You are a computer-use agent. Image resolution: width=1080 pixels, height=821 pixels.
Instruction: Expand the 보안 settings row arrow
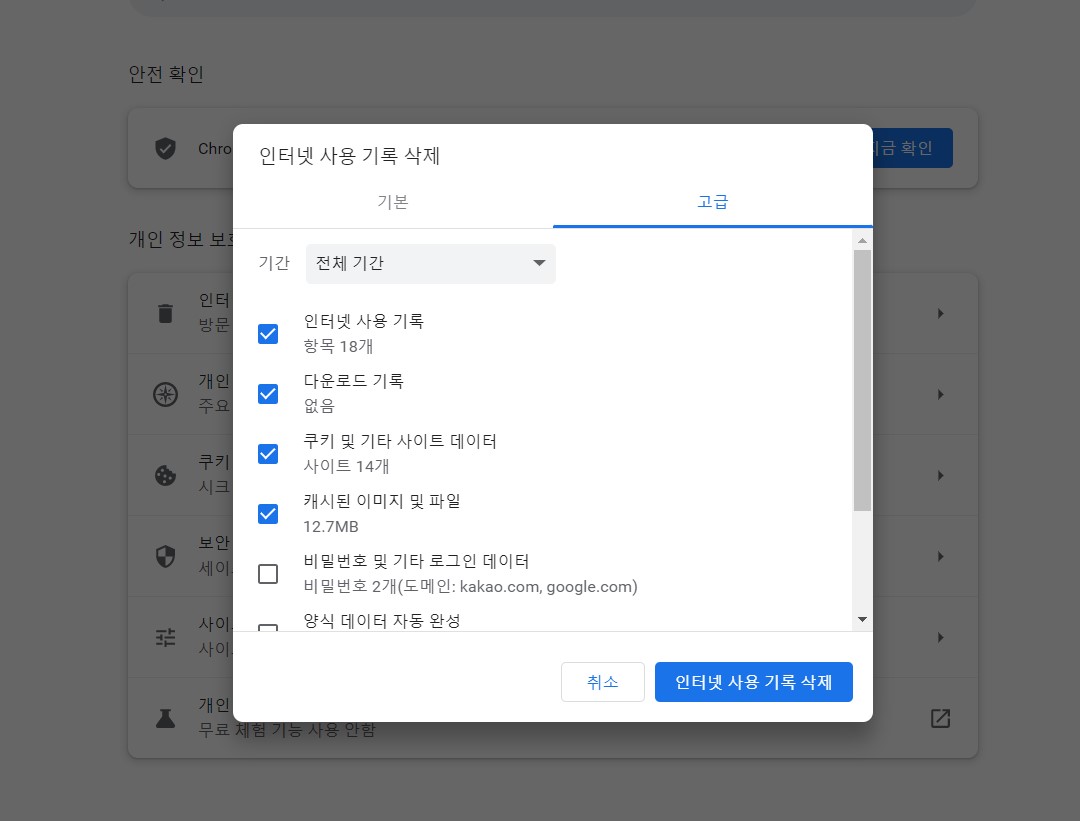point(940,556)
